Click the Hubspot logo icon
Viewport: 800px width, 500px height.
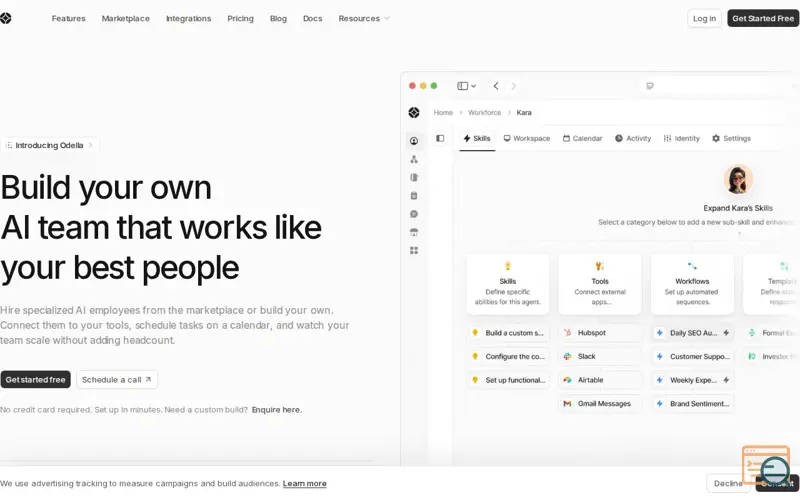pos(567,333)
